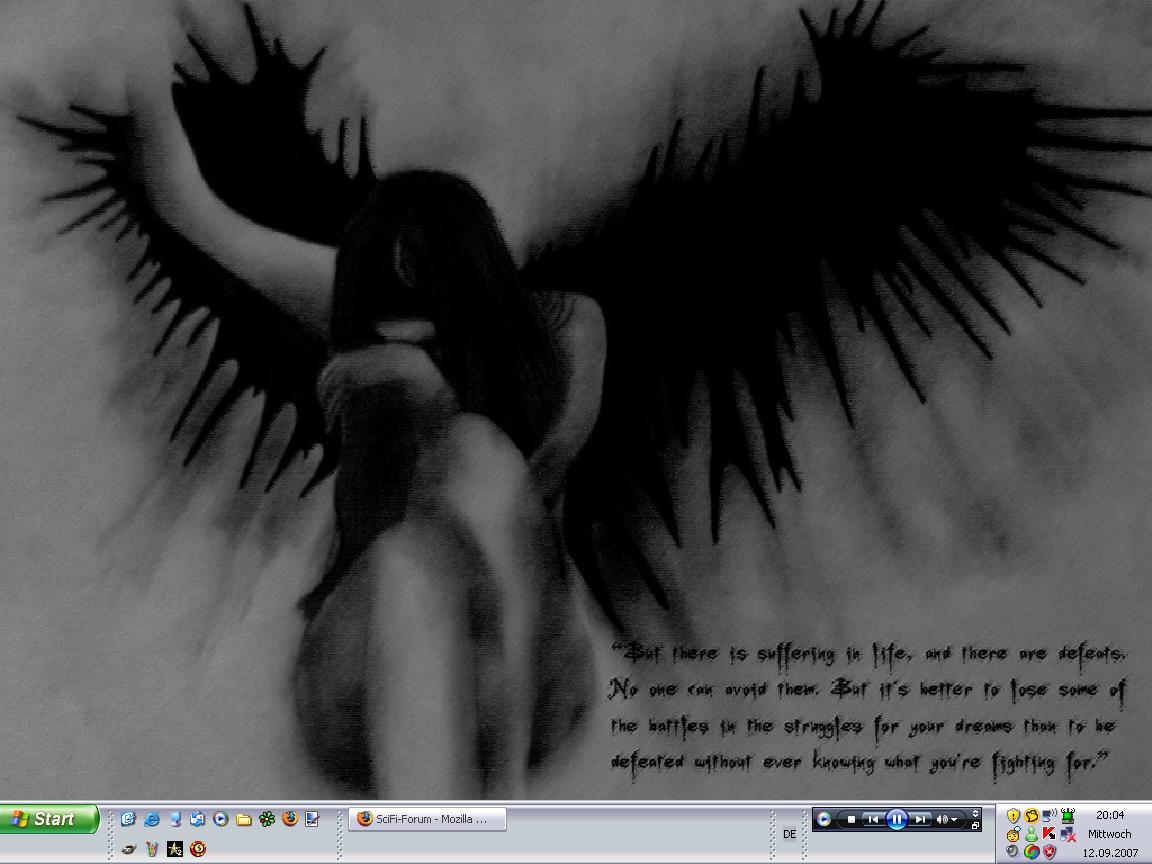
Task: Go to previous track in media toolbar
Action: click(x=873, y=819)
